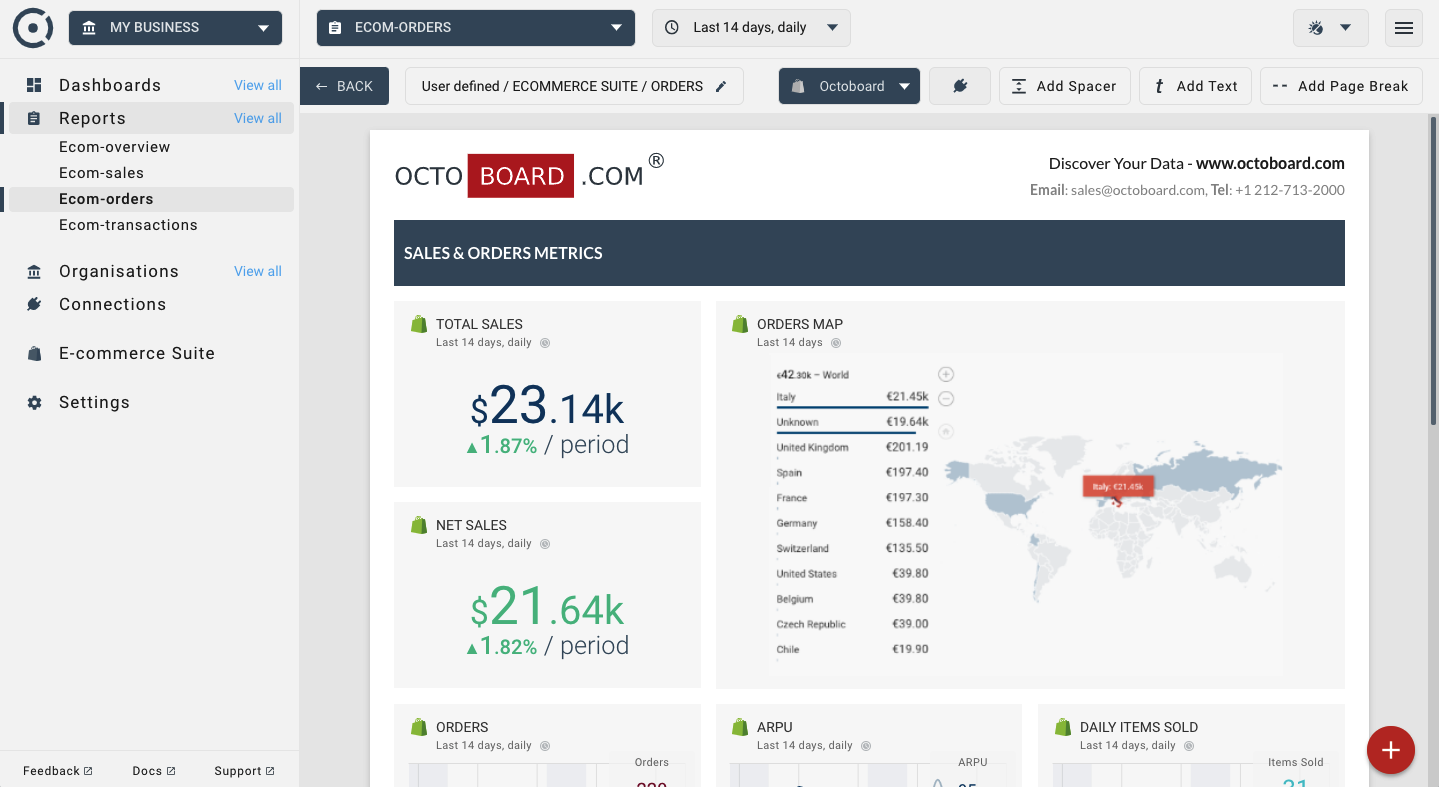The width and height of the screenshot is (1439, 787).
Task: Reset Orders Map to home view
Action: 946,431
